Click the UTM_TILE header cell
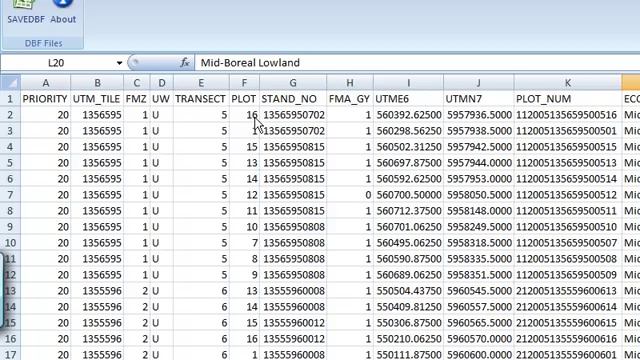640x360 pixels. pyautogui.click(x=97, y=99)
